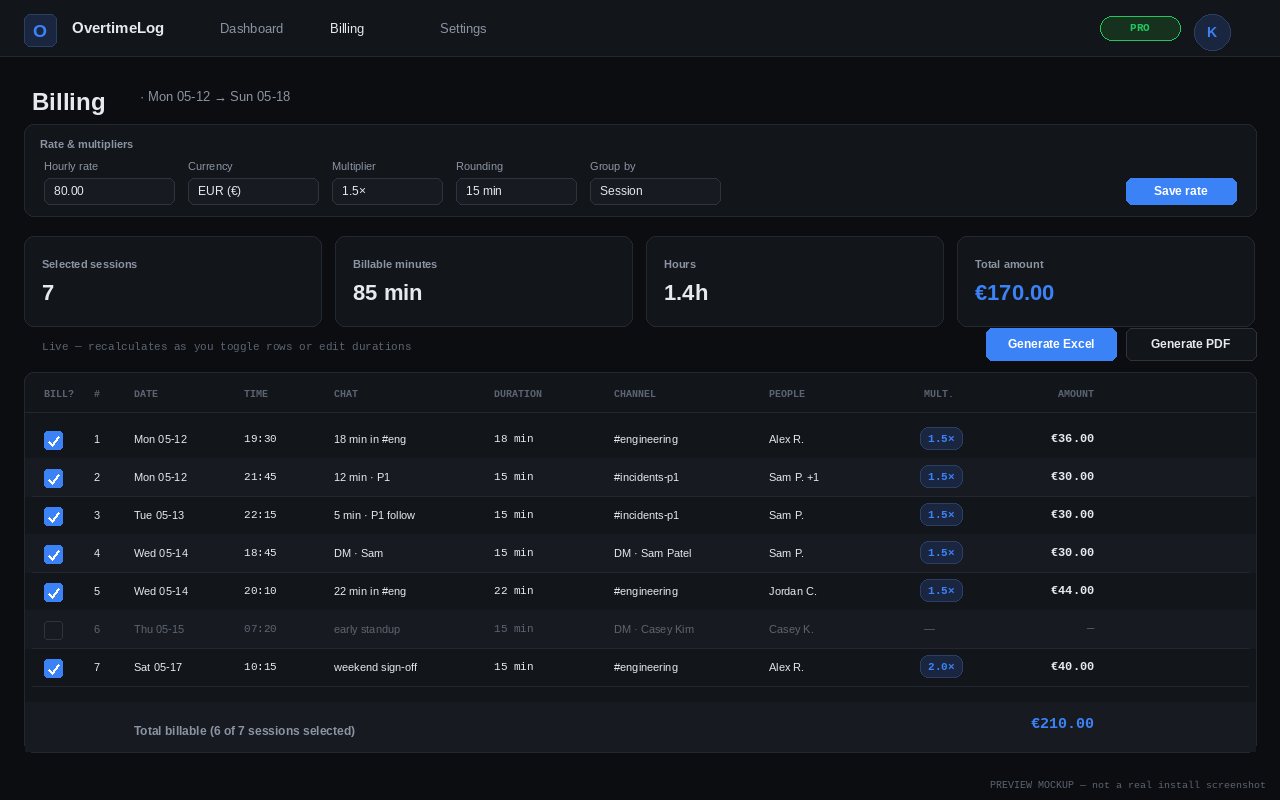Click the 85 min billable minutes value
This screenshot has width=1280, height=800.
[388, 293]
